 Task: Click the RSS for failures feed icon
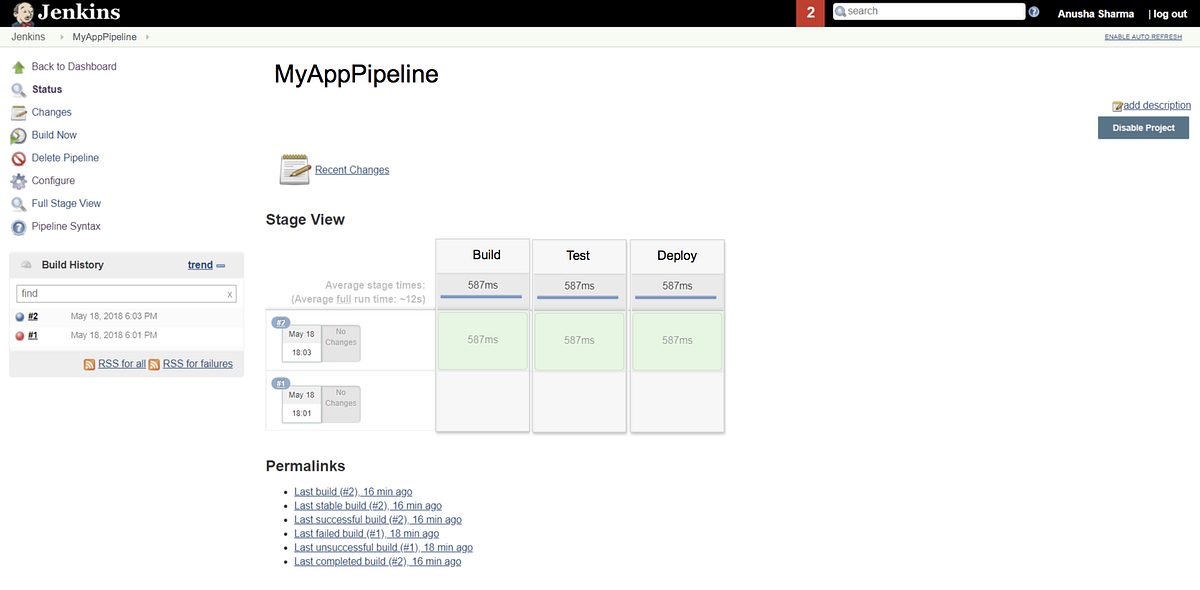[154, 364]
